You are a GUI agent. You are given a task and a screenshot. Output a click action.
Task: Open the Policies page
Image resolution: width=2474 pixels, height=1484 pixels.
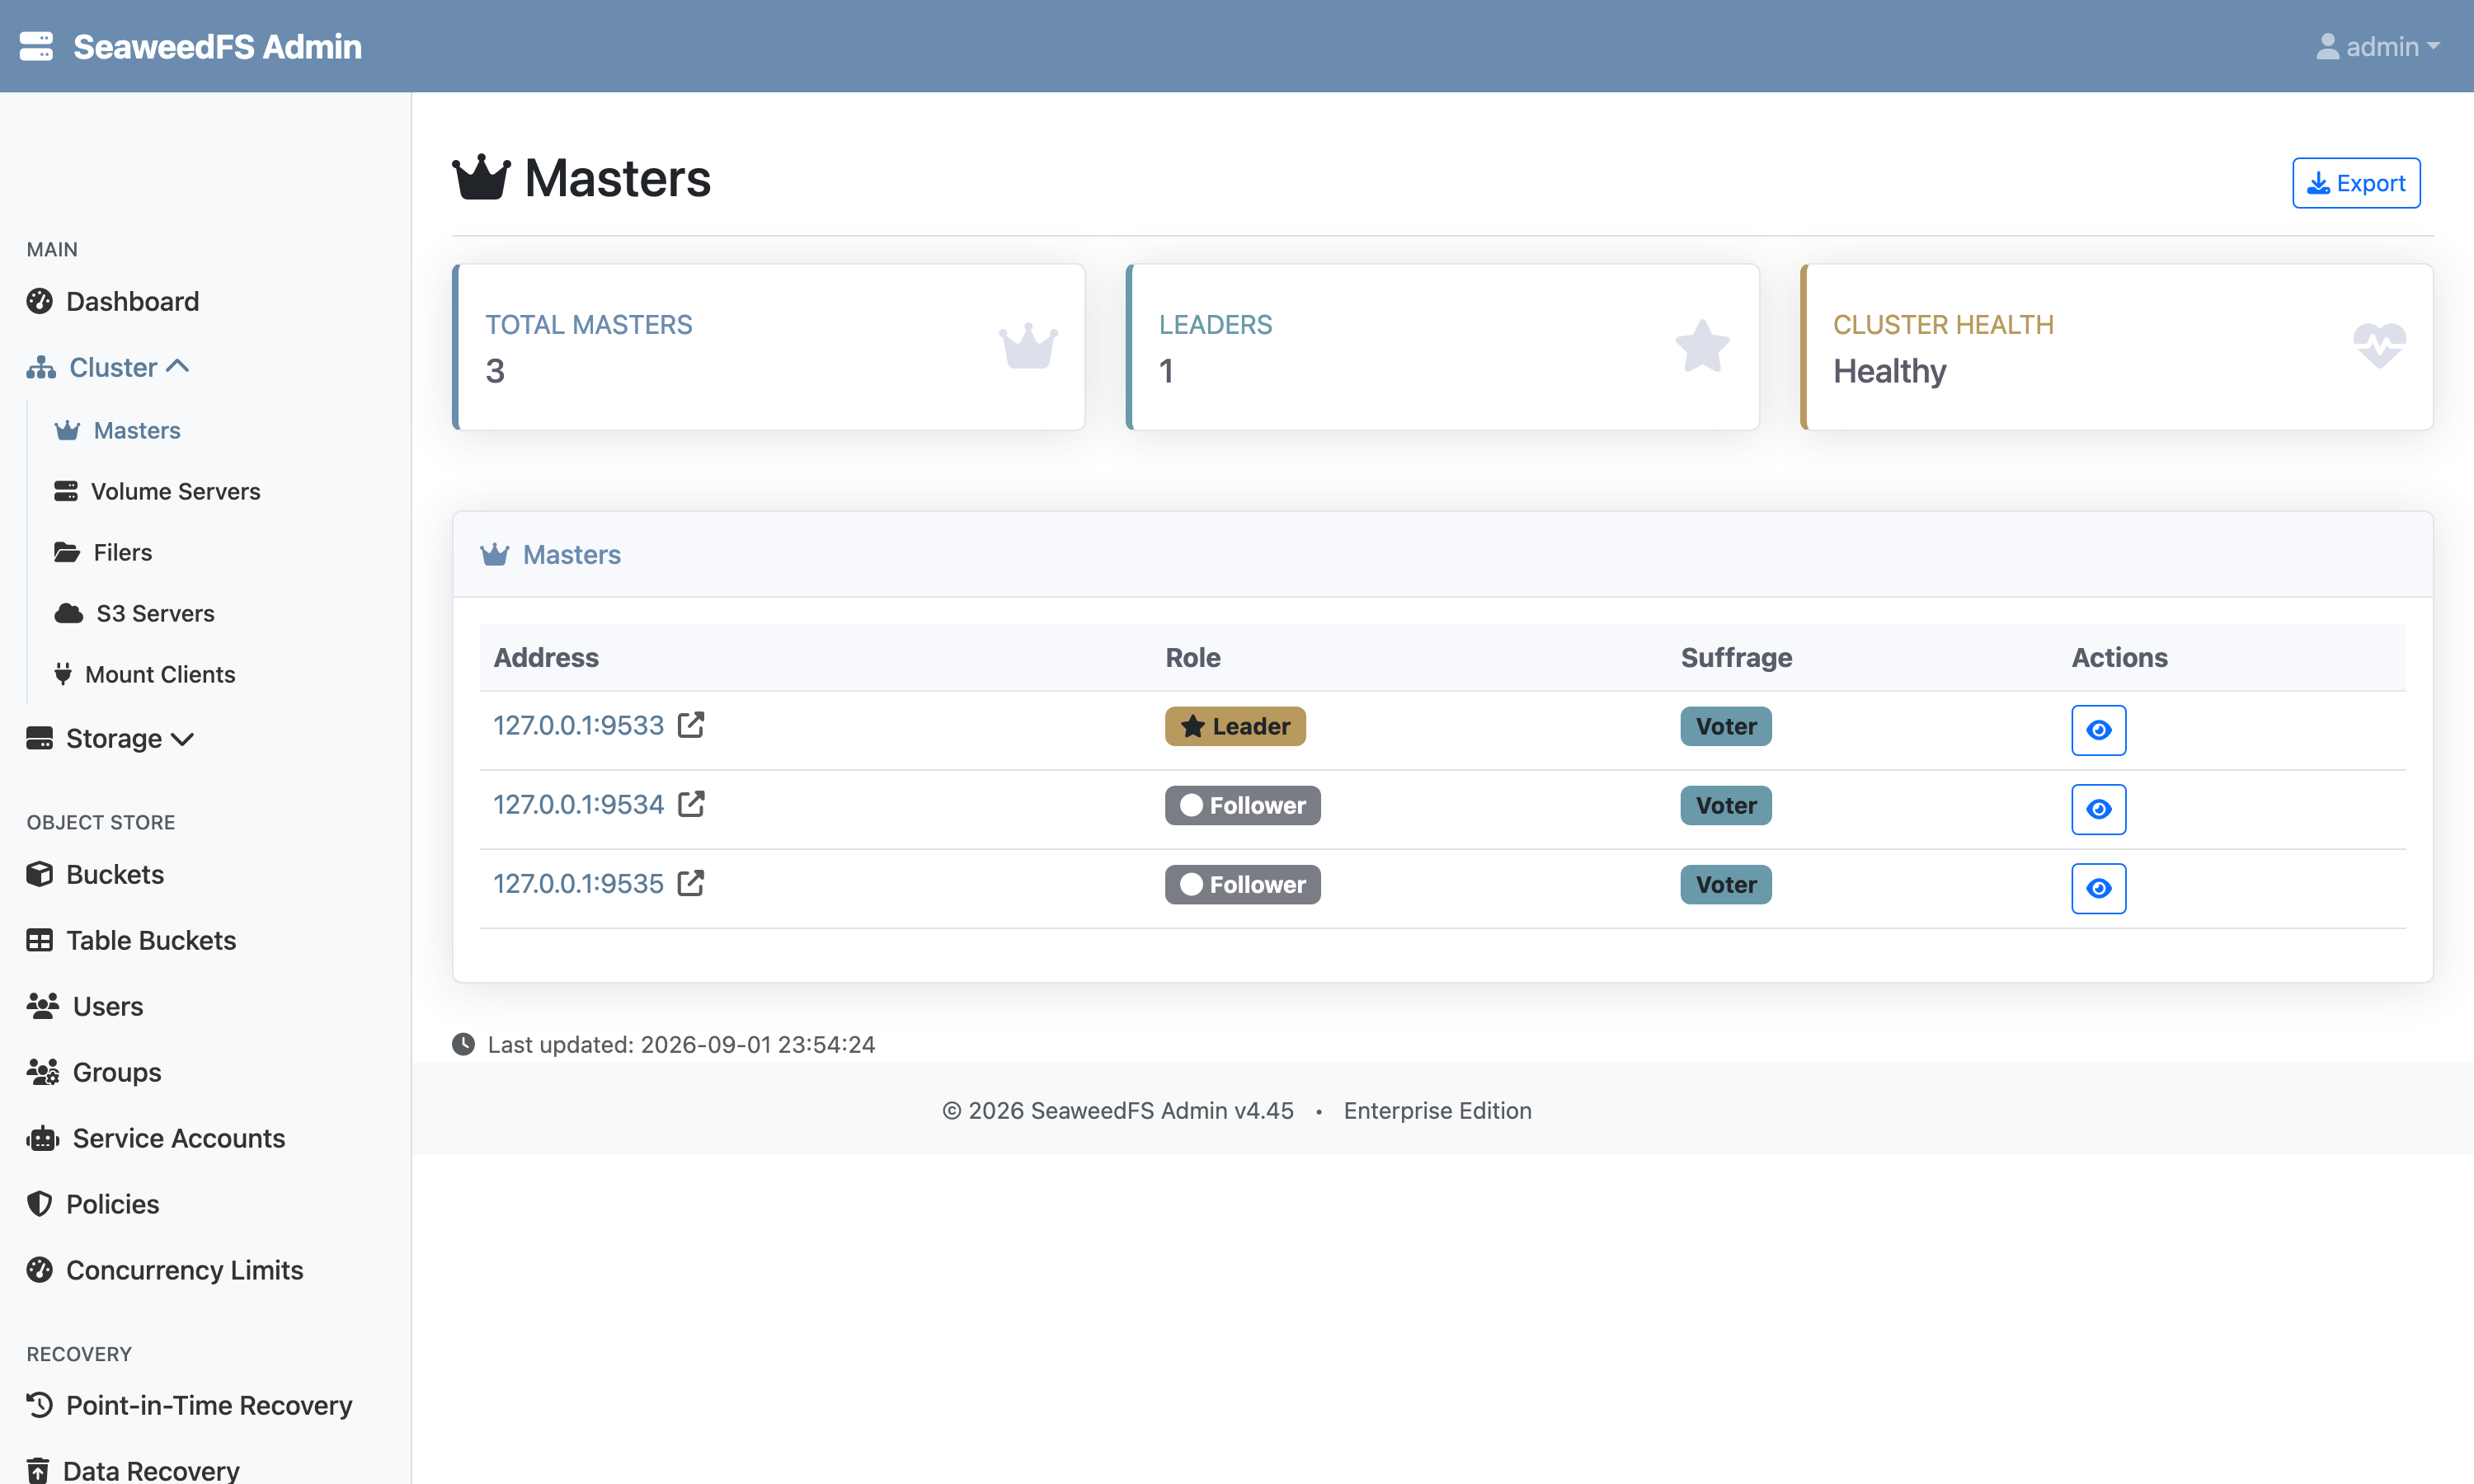click(x=93, y=1204)
